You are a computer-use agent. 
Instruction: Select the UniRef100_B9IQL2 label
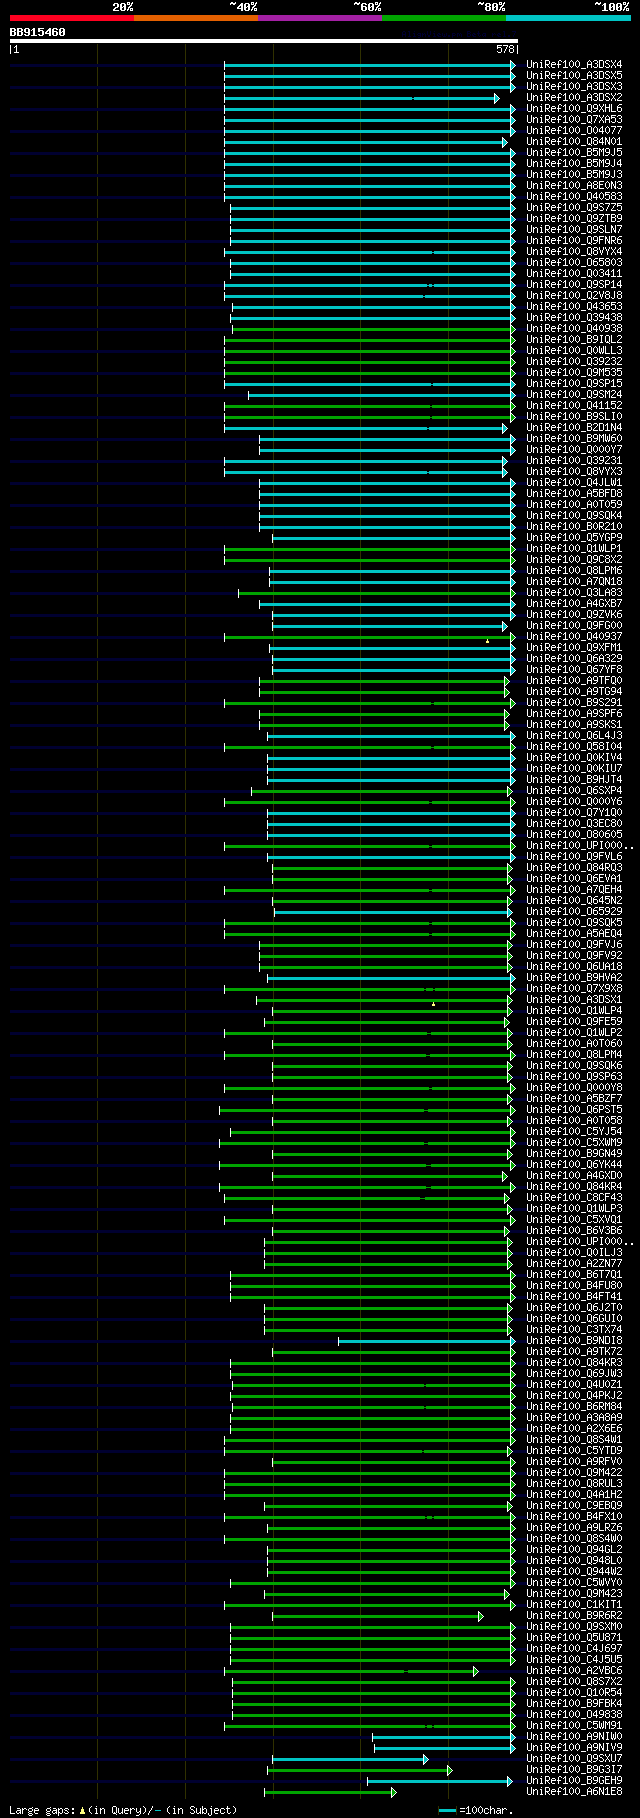coord(574,340)
